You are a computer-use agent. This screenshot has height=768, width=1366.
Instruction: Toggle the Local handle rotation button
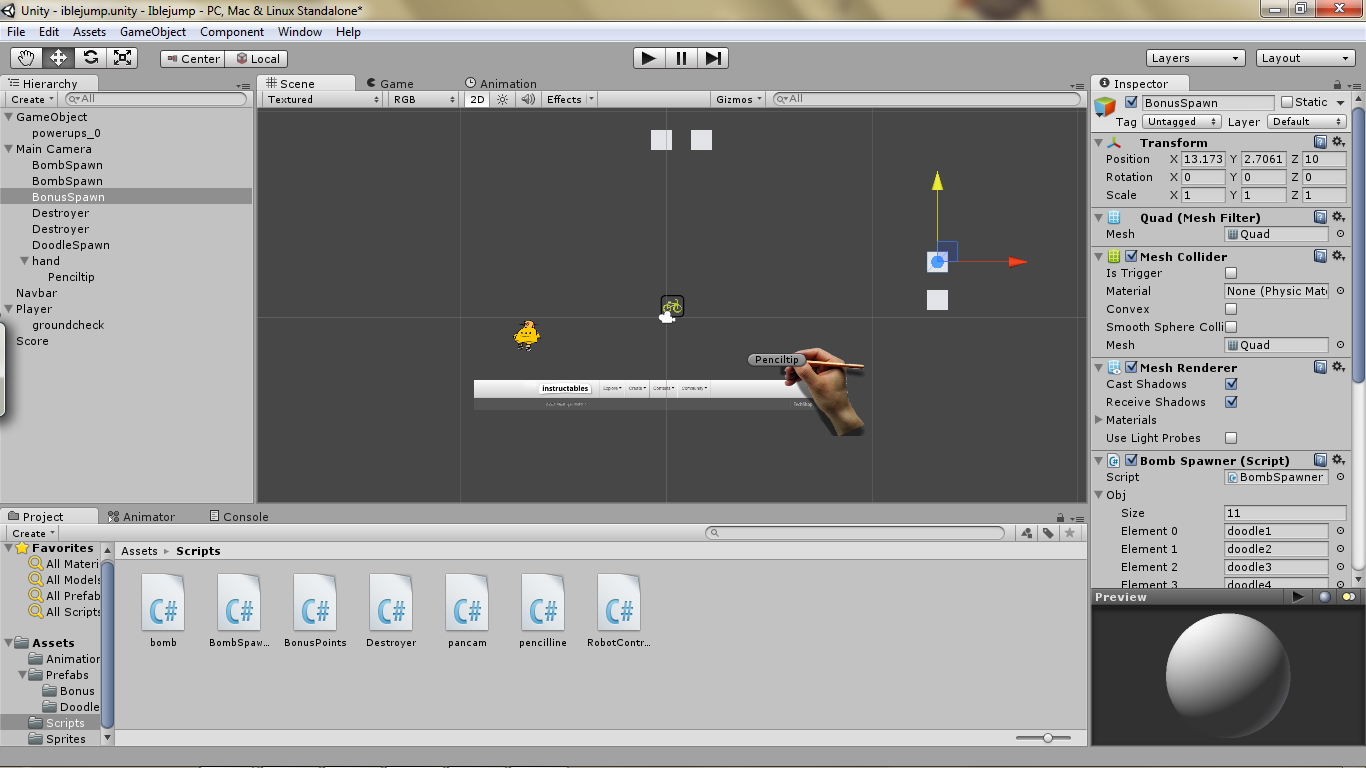[257, 59]
